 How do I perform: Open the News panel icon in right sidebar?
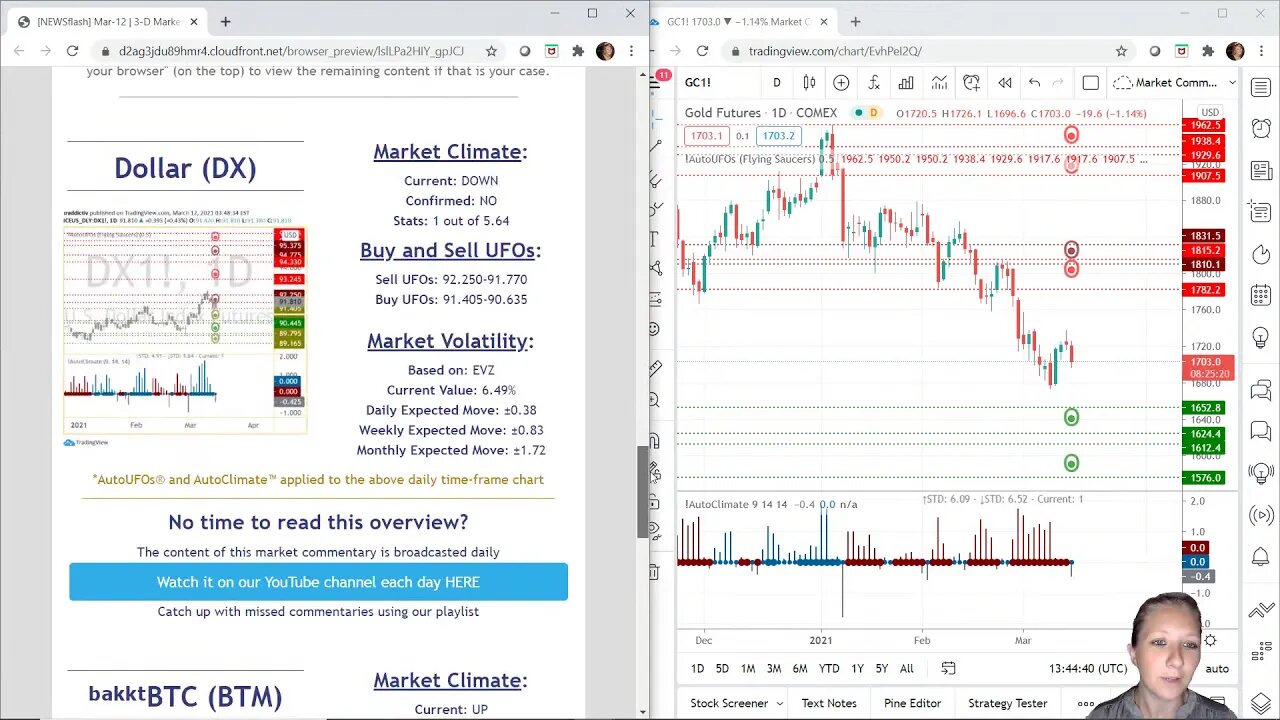(1260, 170)
